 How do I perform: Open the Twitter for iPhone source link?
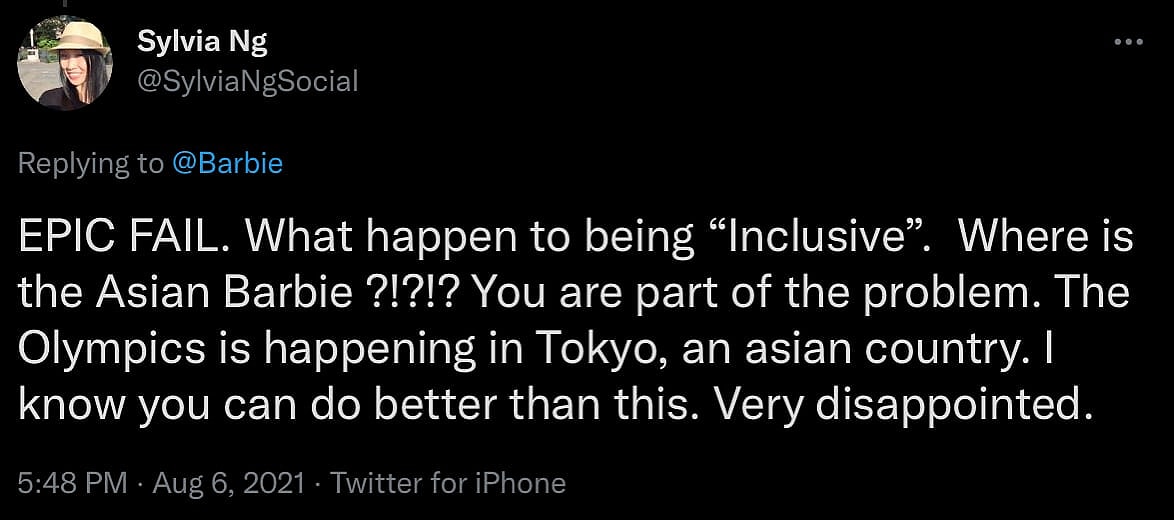pos(448,484)
